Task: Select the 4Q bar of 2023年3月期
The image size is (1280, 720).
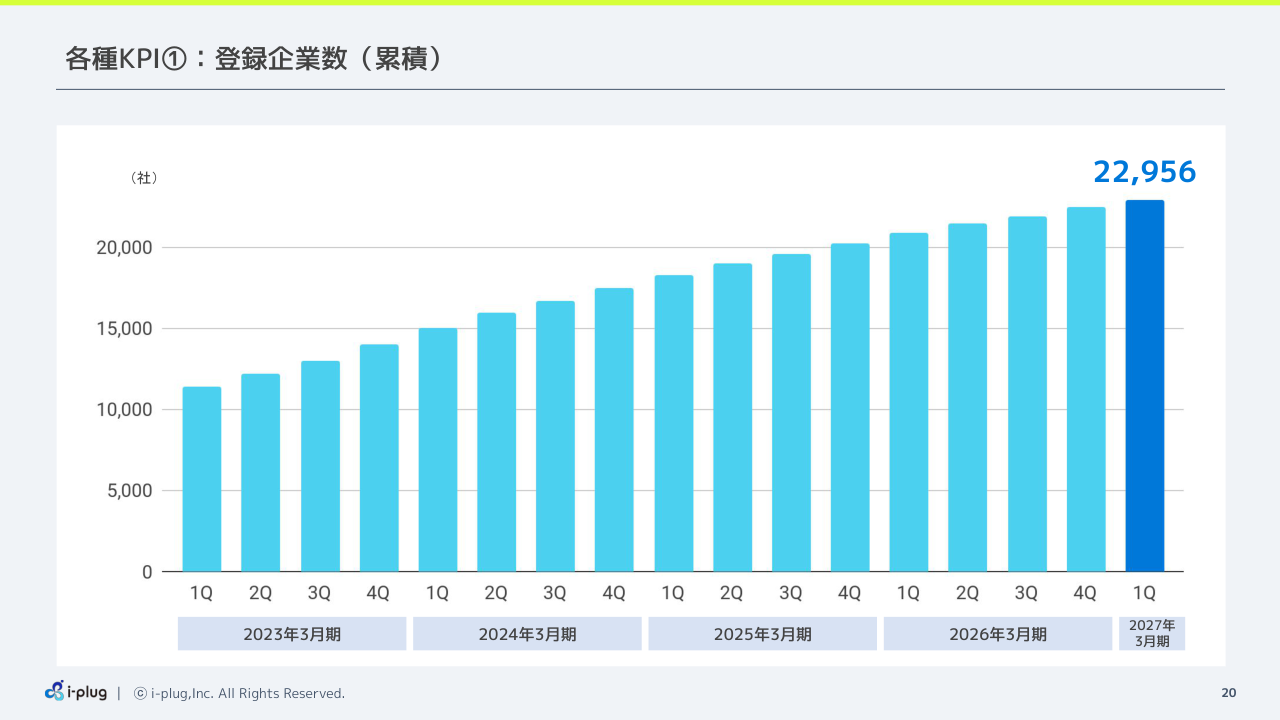Action: (x=378, y=458)
